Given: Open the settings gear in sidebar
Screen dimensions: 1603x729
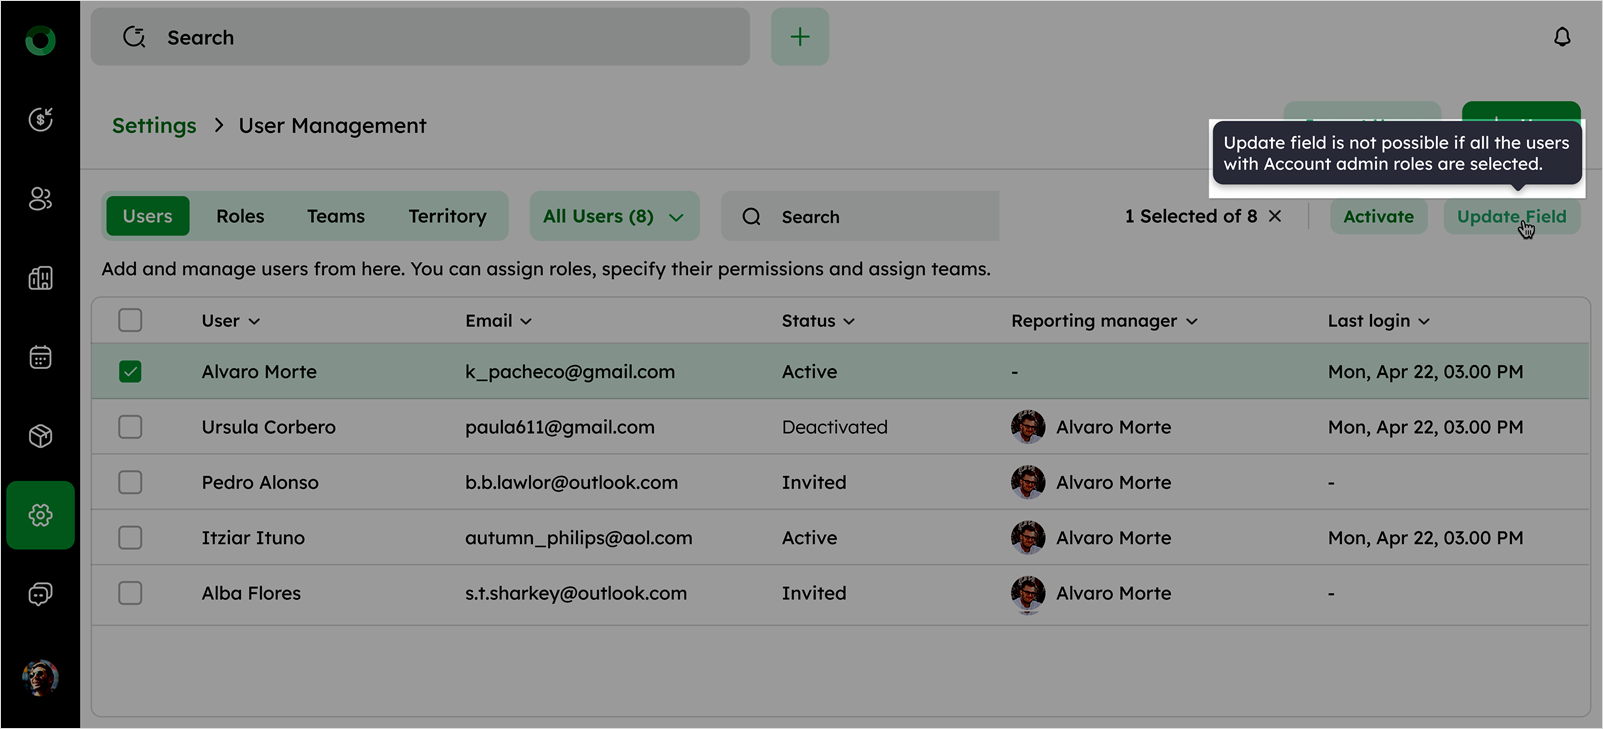Looking at the screenshot, I should (41, 515).
